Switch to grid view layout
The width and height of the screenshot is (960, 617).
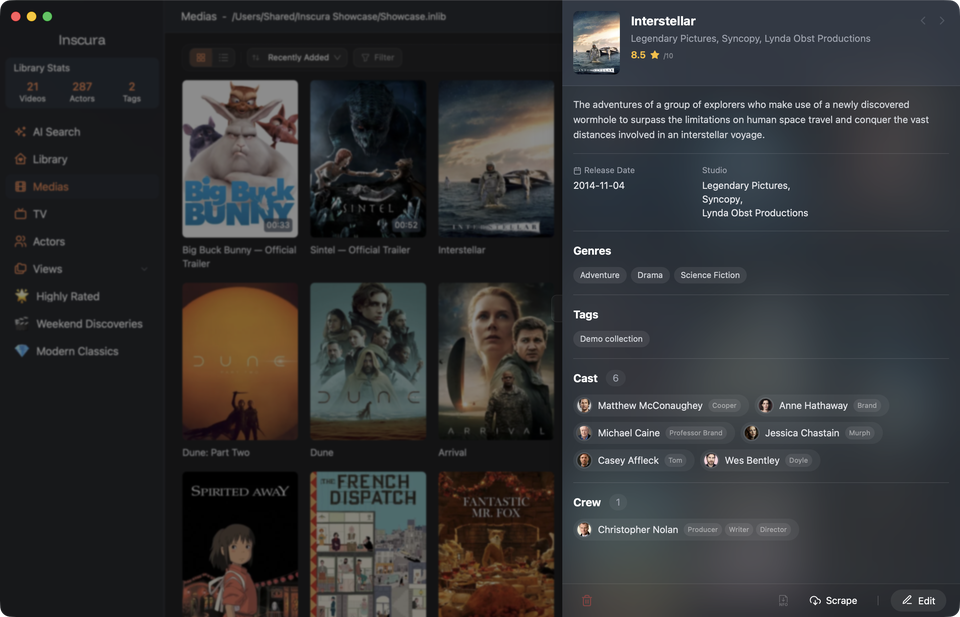point(201,58)
